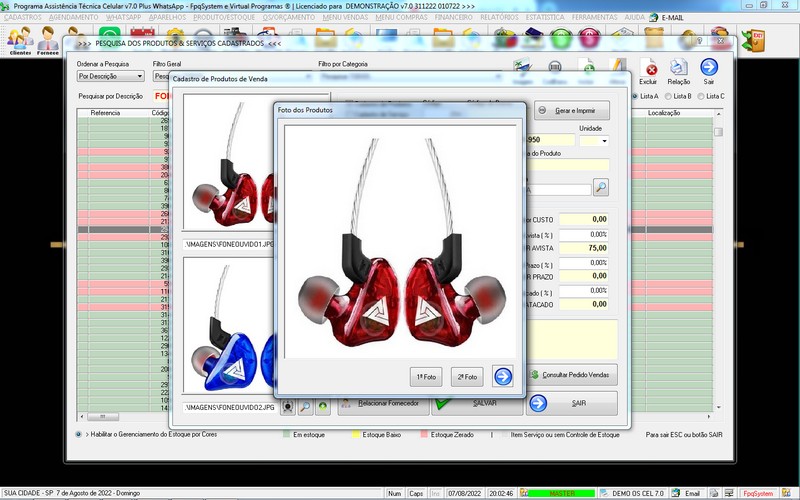Click the FpqSystem label in status bar
This screenshot has height=500, width=800.
758,493
